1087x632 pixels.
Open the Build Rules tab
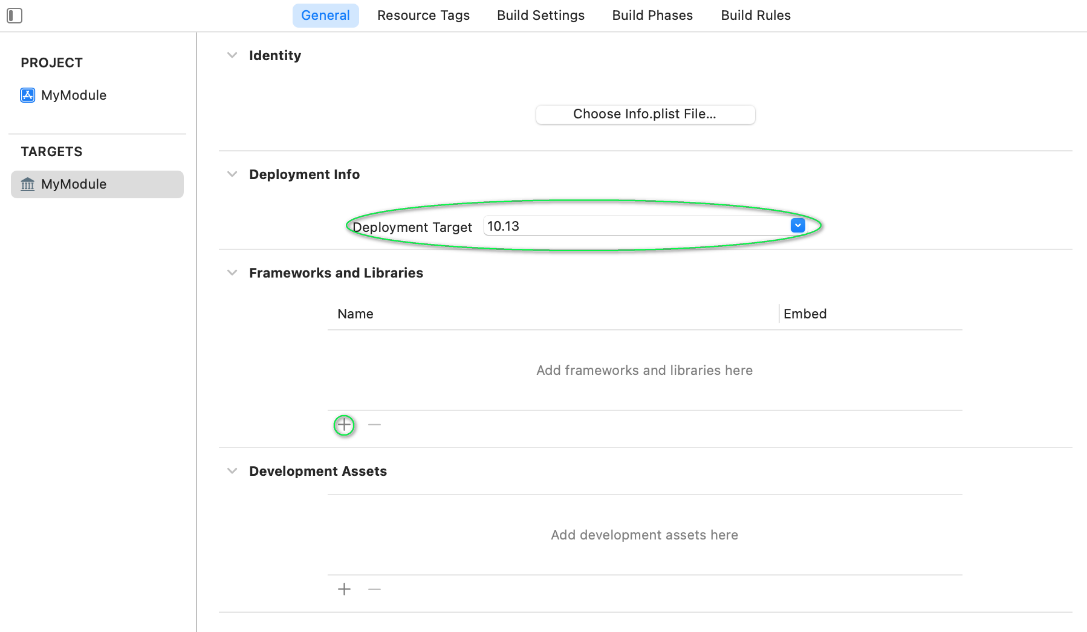pyautogui.click(x=756, y=15)
